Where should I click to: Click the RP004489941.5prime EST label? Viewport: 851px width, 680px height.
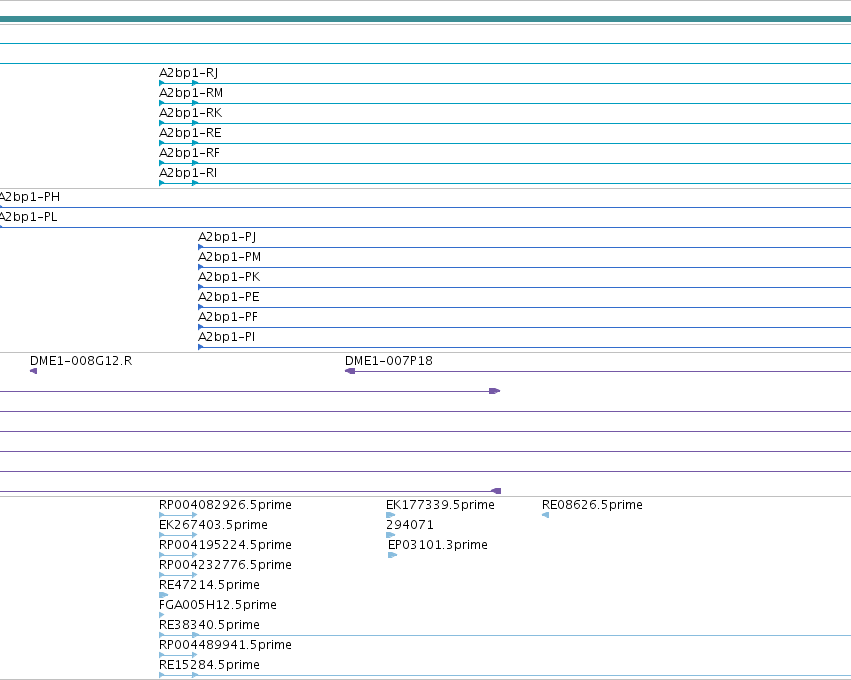point(225,645)
